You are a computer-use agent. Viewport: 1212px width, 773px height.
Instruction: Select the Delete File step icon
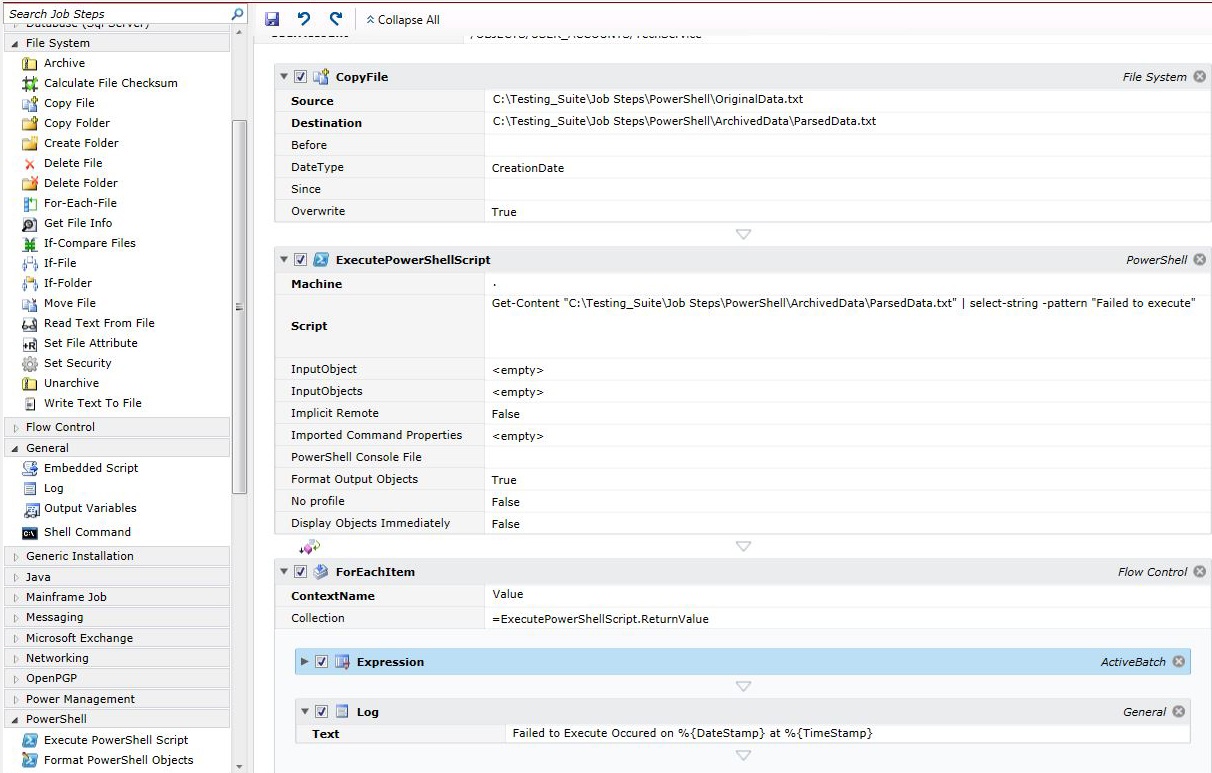point(30,163)
